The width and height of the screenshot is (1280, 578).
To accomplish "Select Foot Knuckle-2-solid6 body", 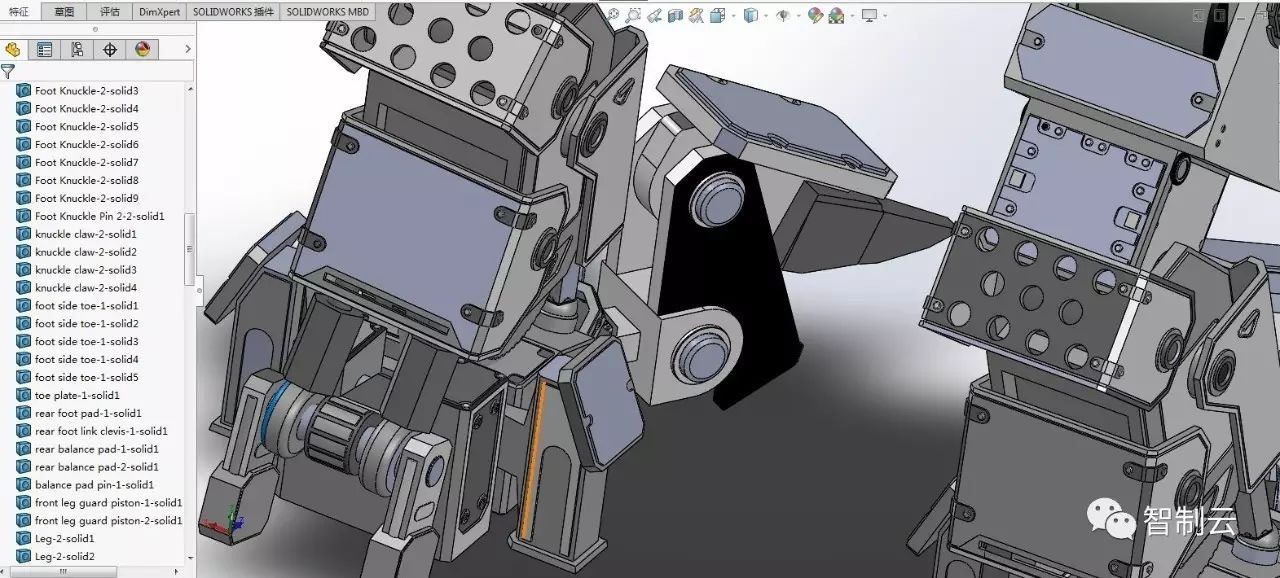I will pos(87,144).
